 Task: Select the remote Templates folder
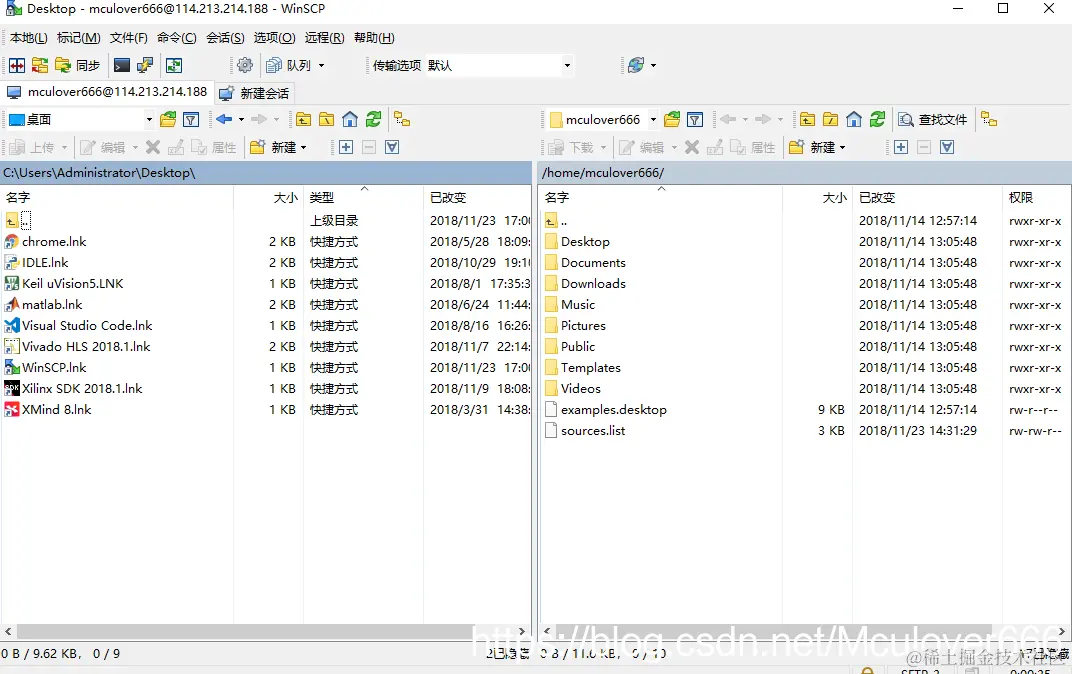pyautogui.click(x=591, y=368)
